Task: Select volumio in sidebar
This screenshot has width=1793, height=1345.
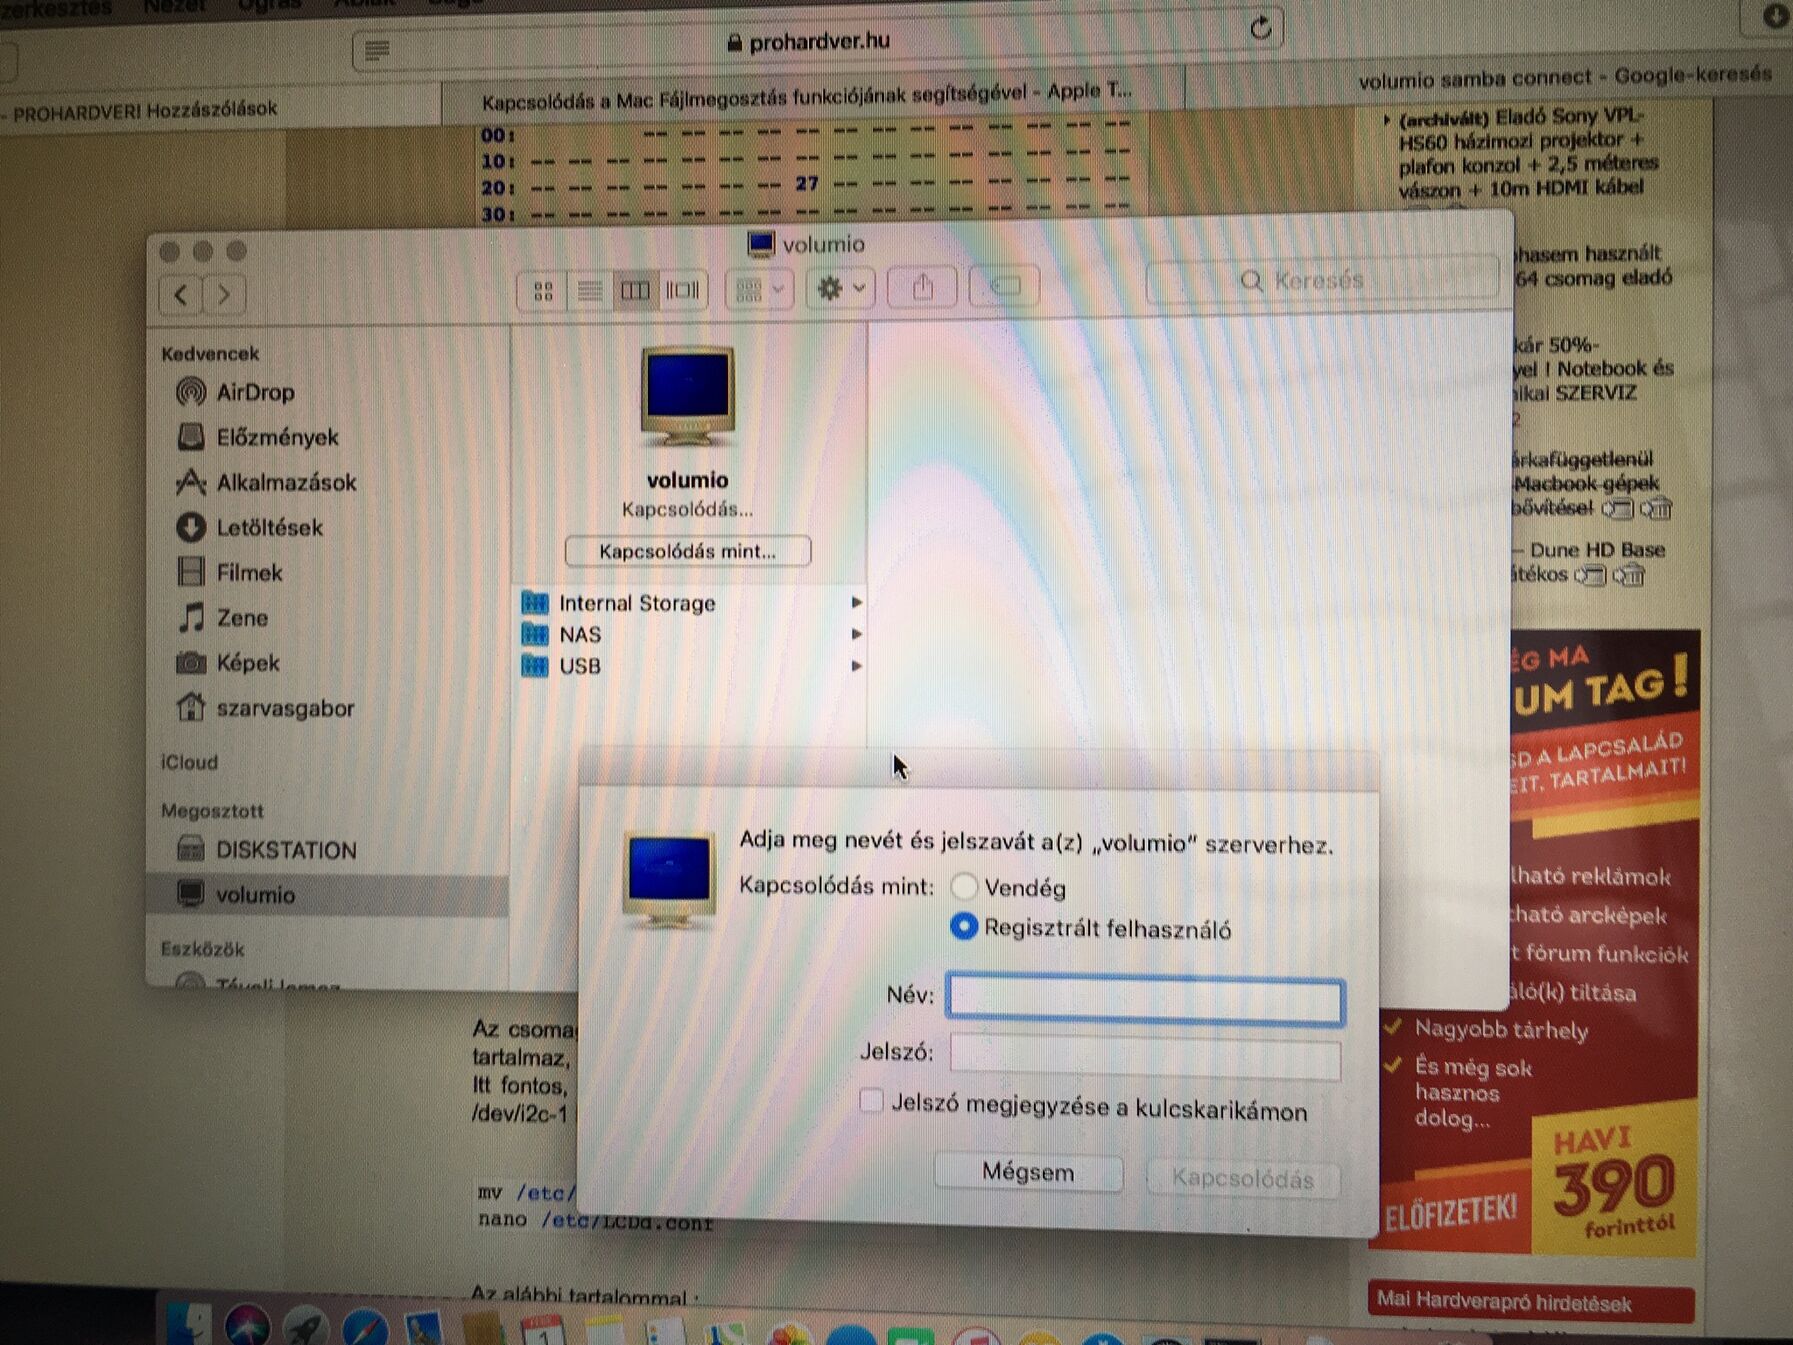Action: point(329,894)
